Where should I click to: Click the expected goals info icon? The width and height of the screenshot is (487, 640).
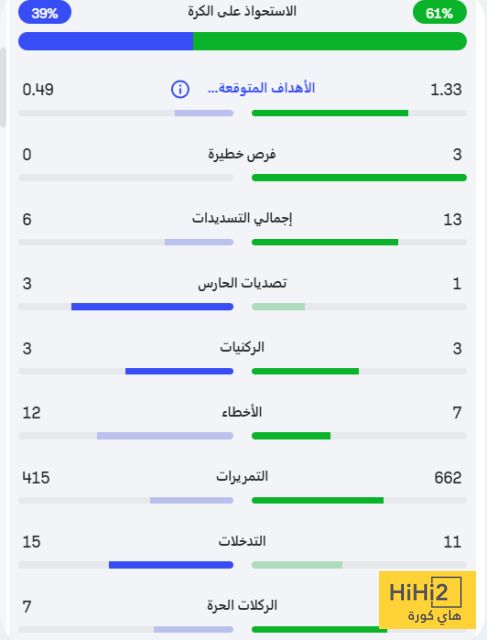[x=180, y=89]
